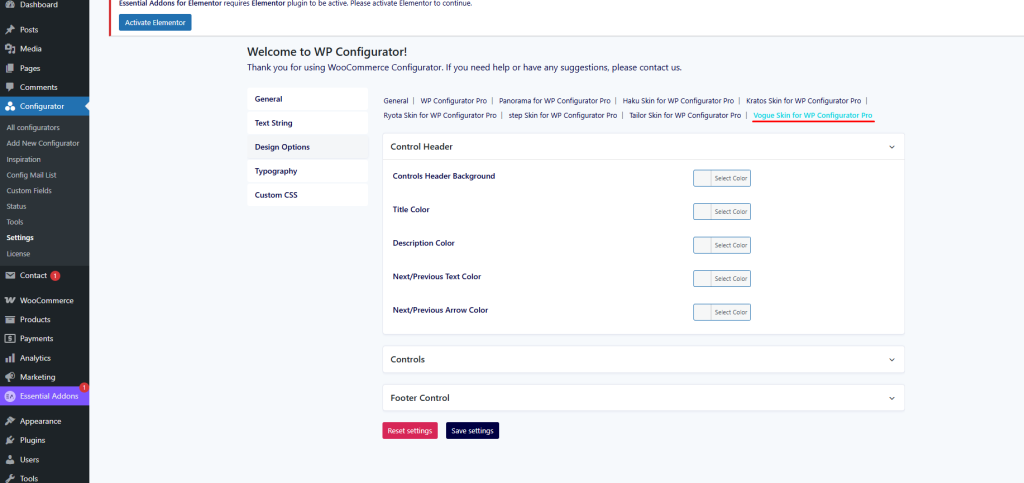Select step Skin for WP Configurator Pro
This screenshot has width=1024, height=483.
pyautogui.click(x=562, y=116)
